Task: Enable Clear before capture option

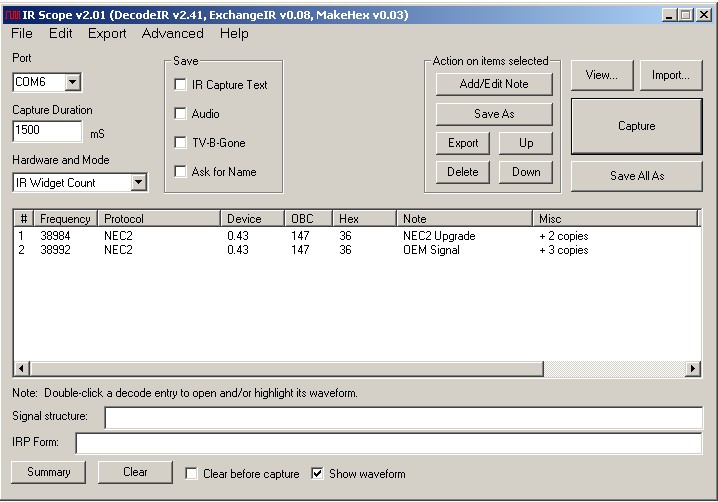Action: click(x=192, y=474)
